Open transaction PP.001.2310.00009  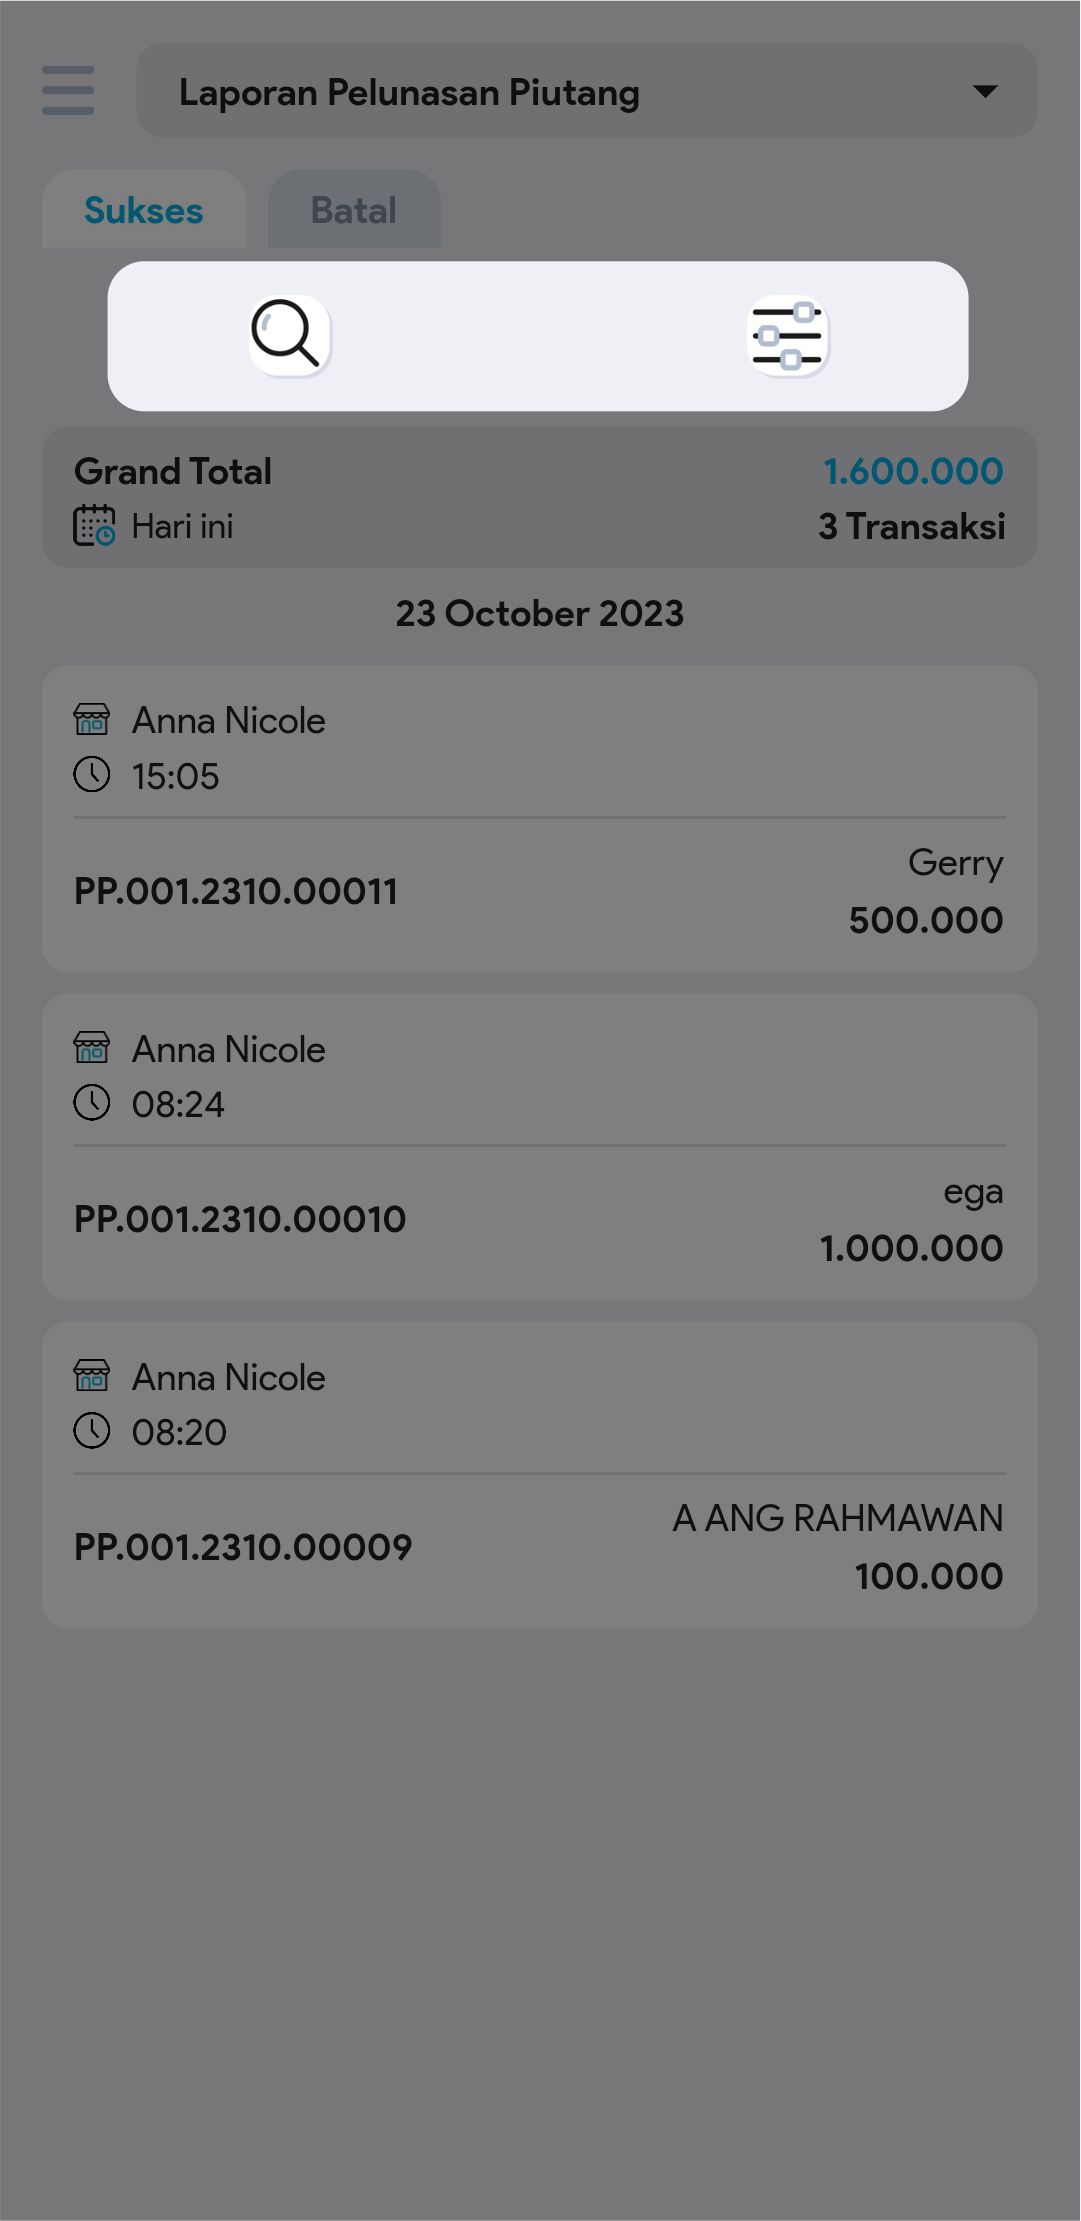click(243, 1547)
